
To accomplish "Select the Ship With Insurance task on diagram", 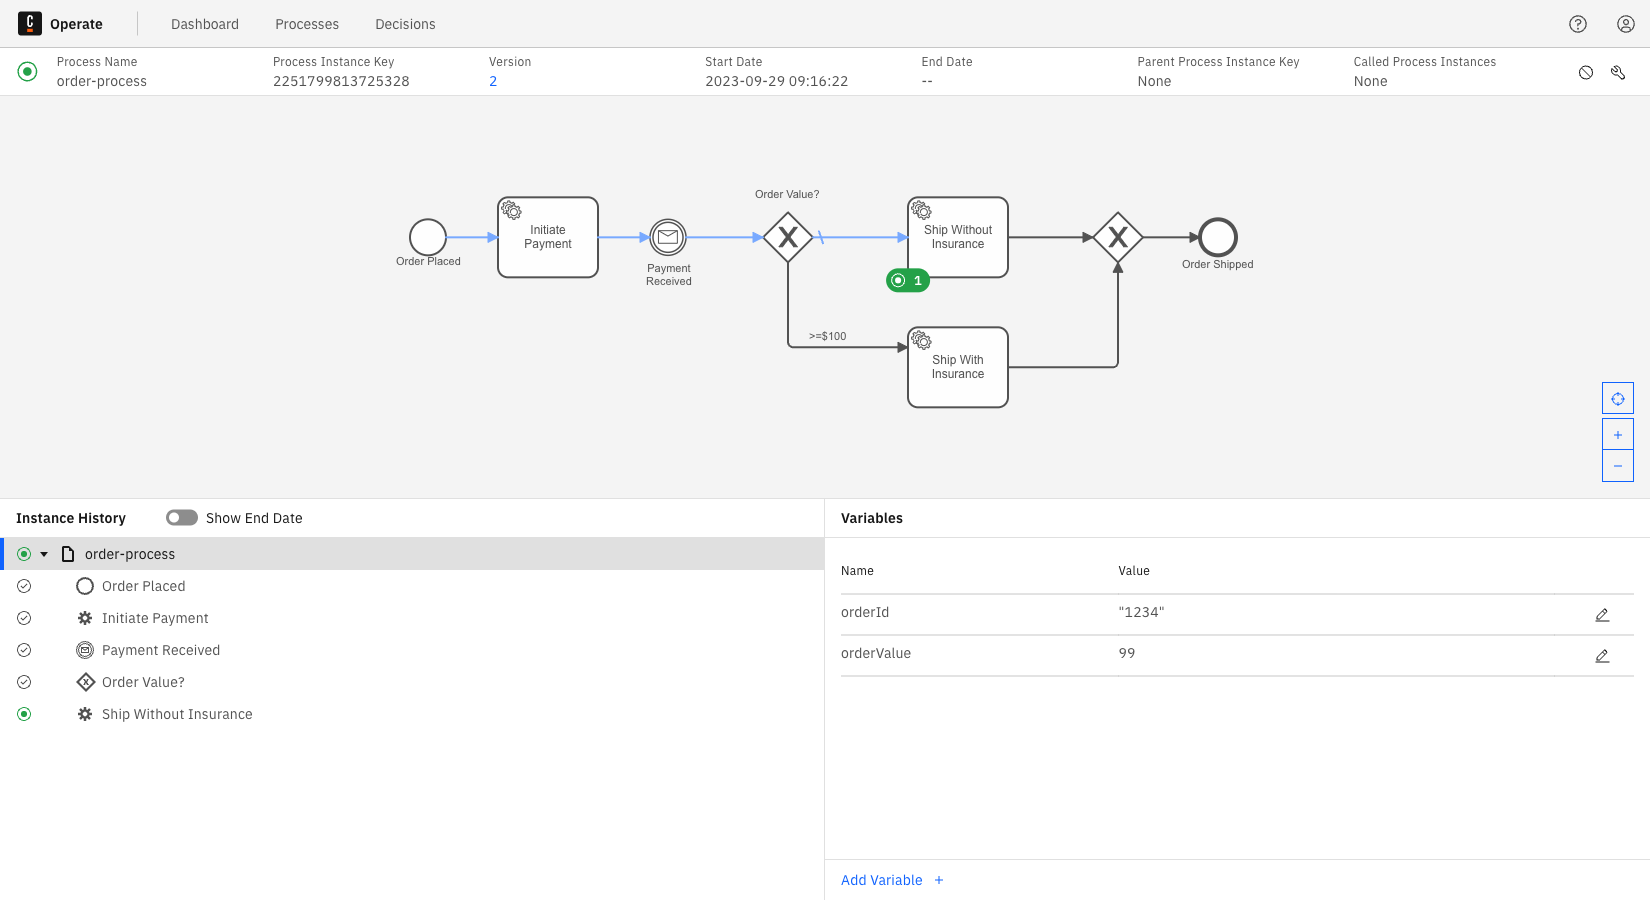I will pyautogui.click(x=957, y=366).
